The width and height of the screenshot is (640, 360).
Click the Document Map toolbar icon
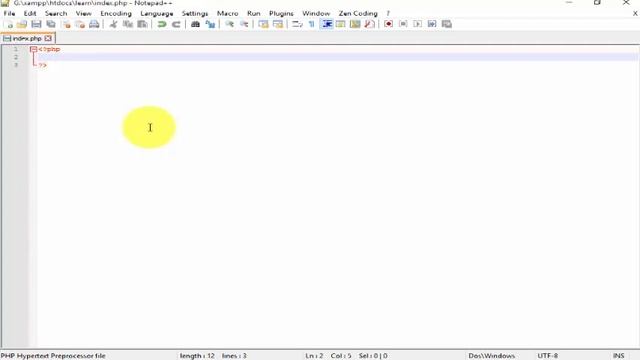355,24
